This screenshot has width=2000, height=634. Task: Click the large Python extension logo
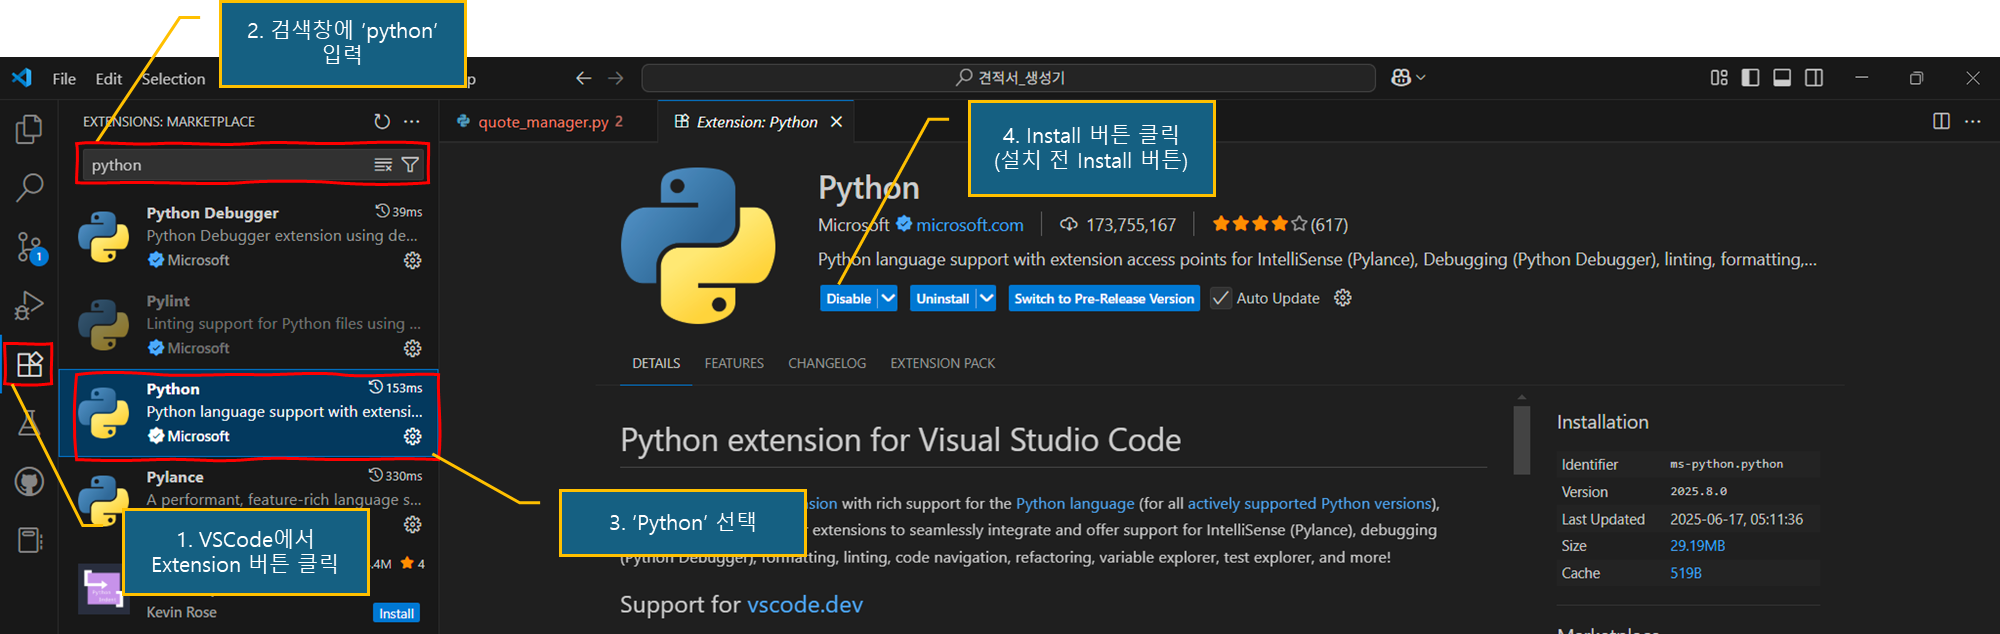698,246
